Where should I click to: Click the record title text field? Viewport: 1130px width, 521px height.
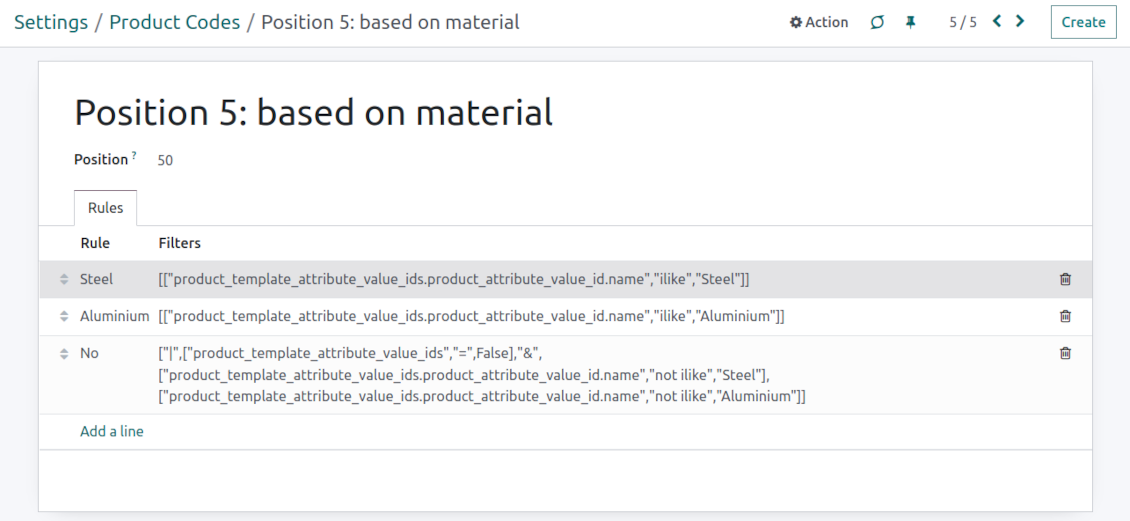314,112
